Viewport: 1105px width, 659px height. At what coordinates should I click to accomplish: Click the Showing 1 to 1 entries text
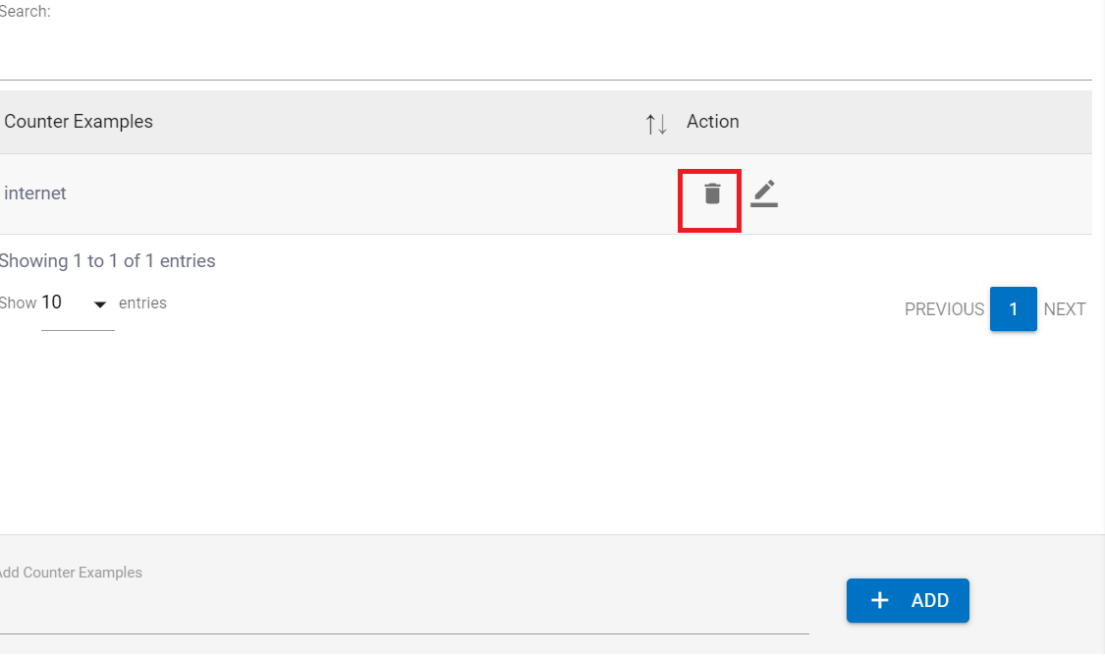click(x=107, y=261)
